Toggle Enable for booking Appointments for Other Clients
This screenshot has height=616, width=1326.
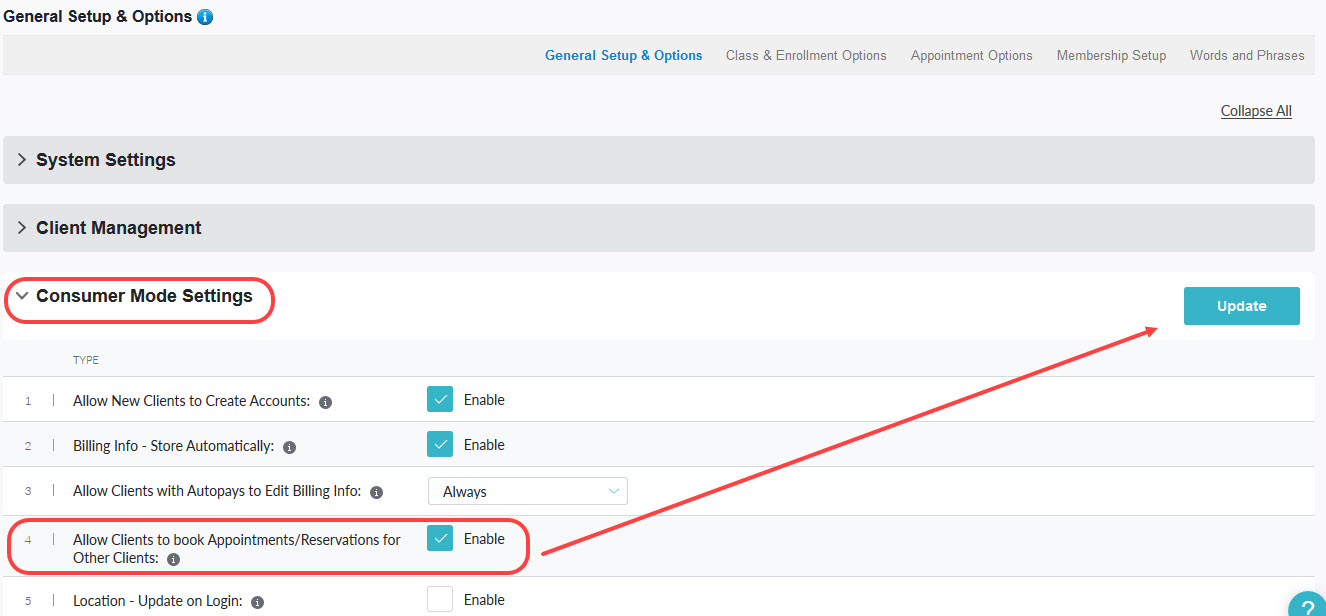(440, 538)
